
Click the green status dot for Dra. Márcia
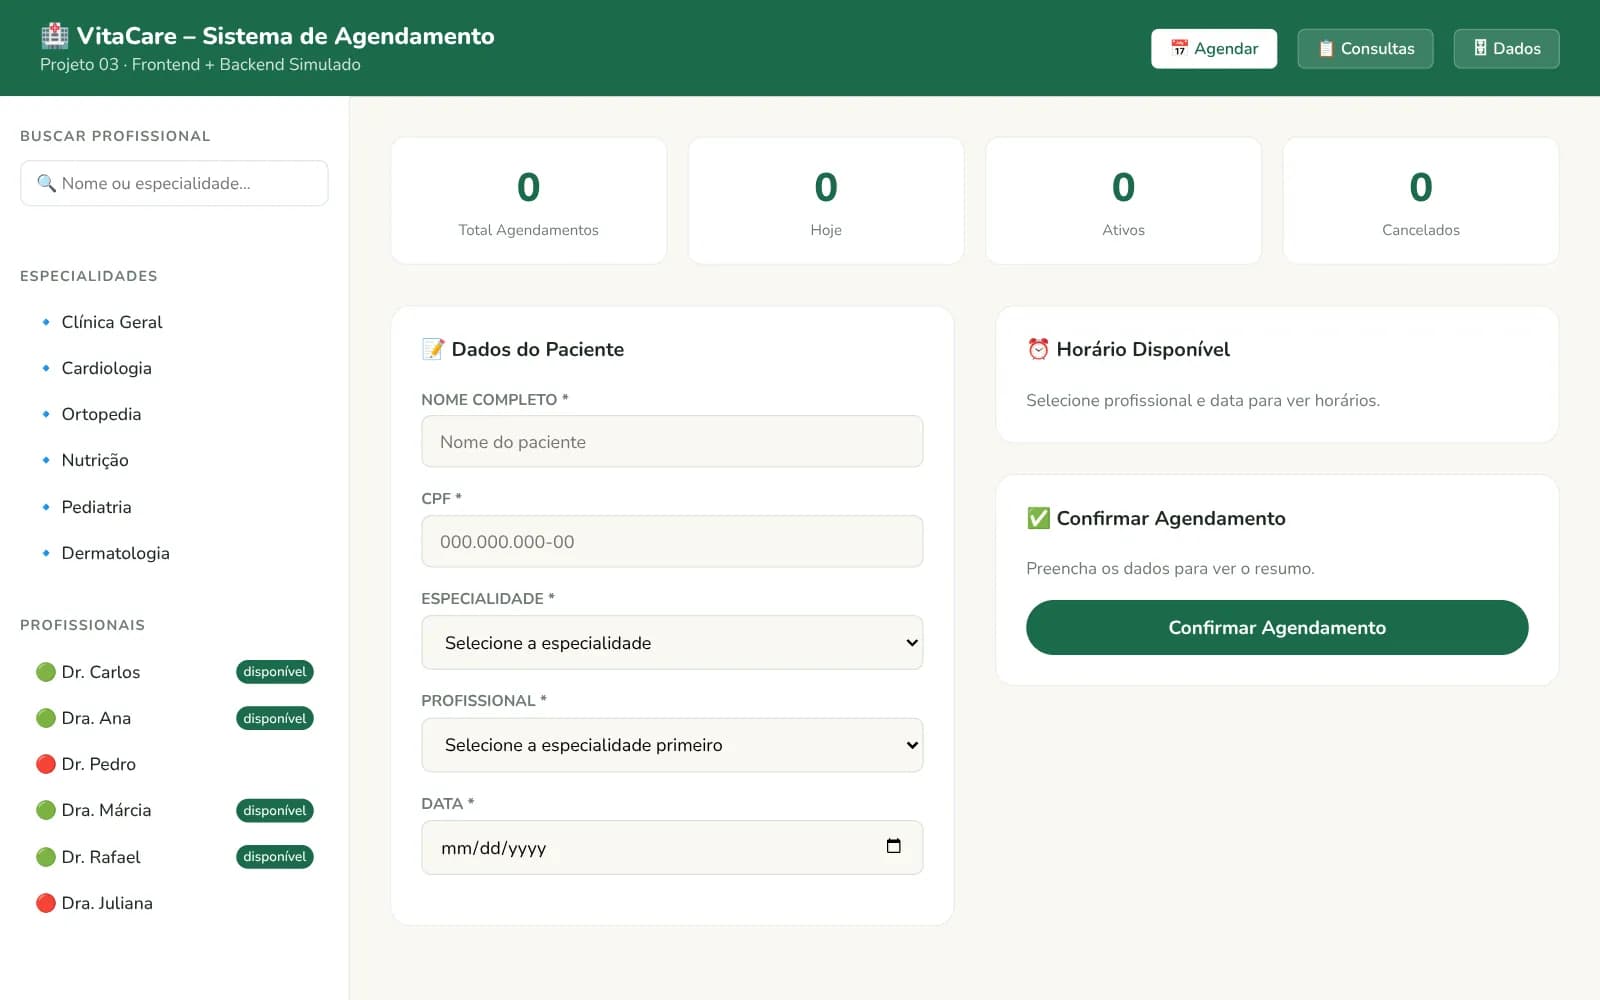click(x=46, y=810)
